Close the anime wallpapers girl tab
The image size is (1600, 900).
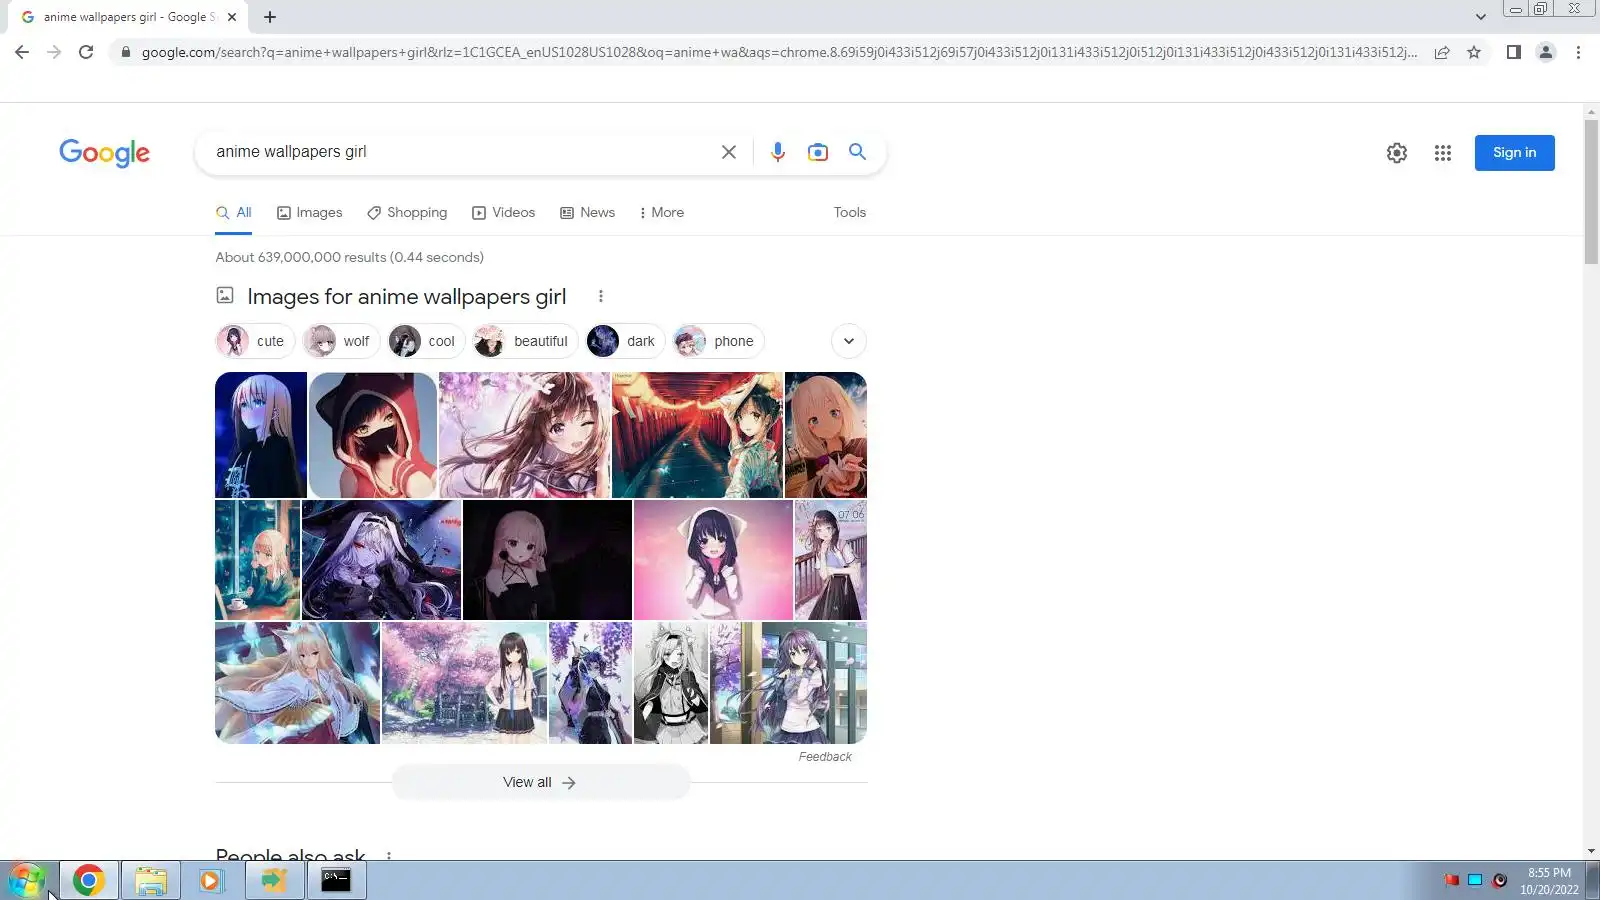(232, 17)
